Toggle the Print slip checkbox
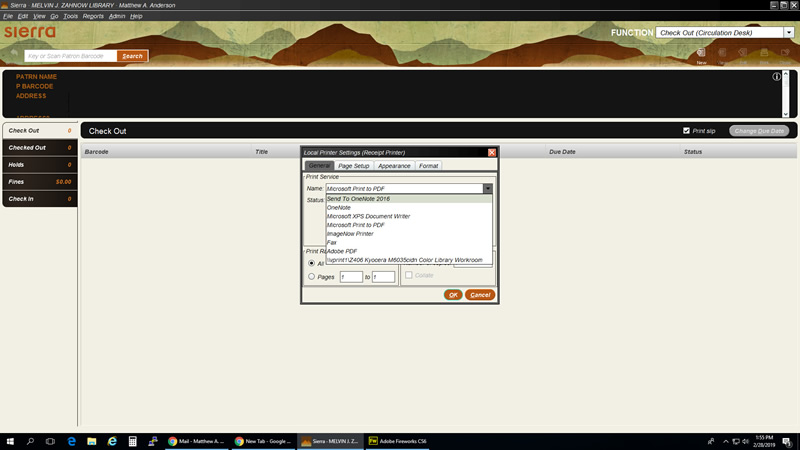Image resolution: width=800 pixels, height=450 pixels. coord(686,131)
